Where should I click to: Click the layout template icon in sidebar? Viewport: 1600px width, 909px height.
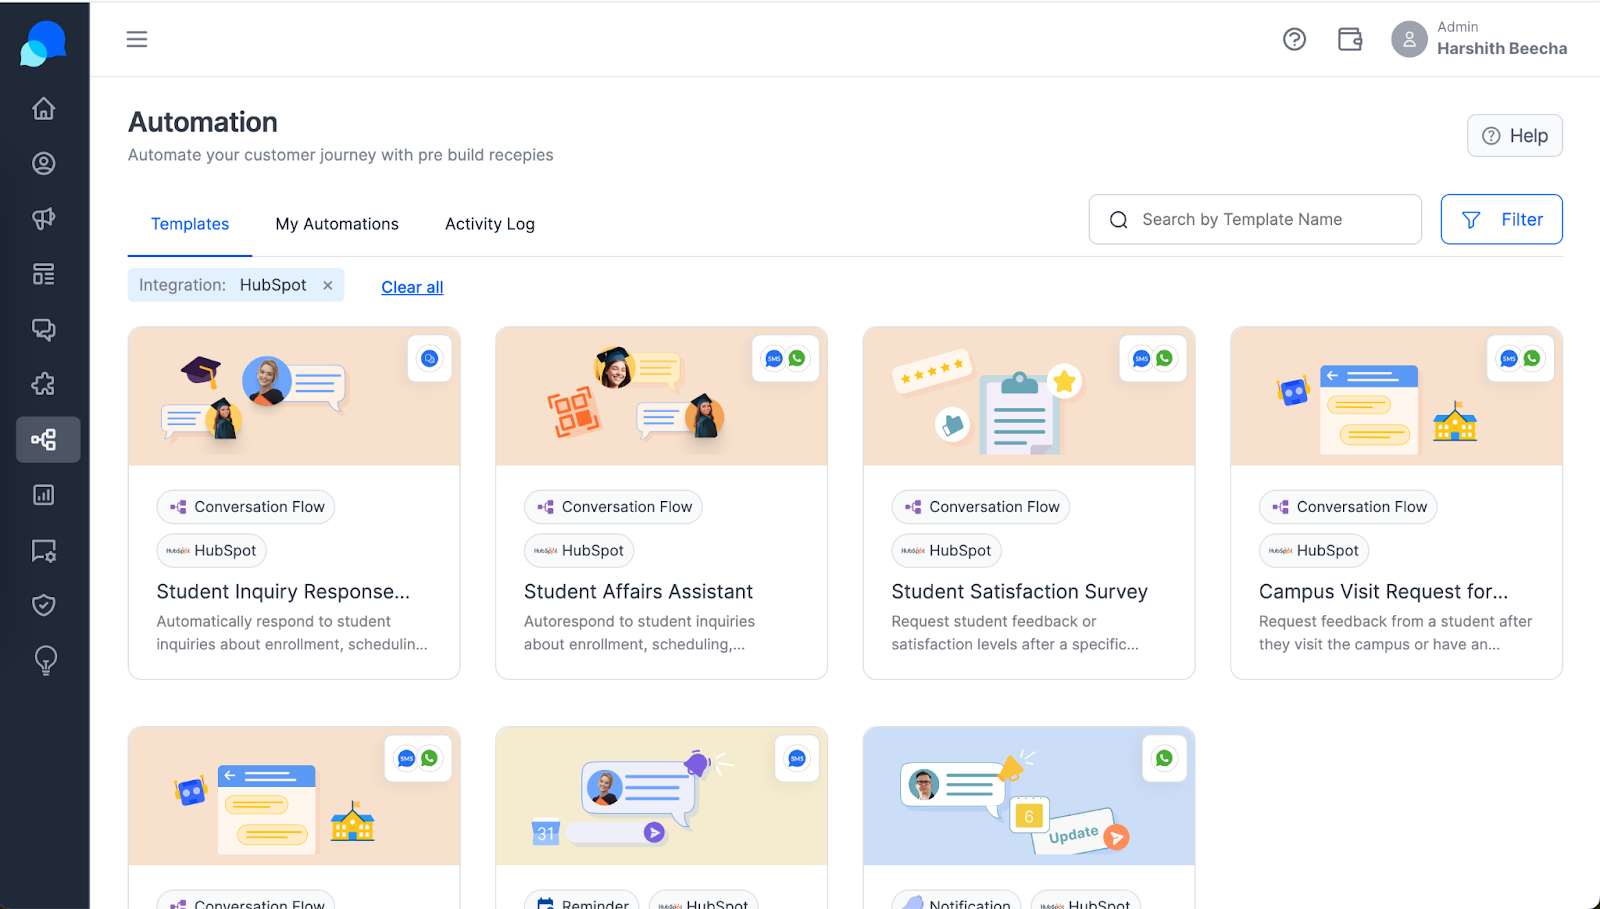point(43,274)
